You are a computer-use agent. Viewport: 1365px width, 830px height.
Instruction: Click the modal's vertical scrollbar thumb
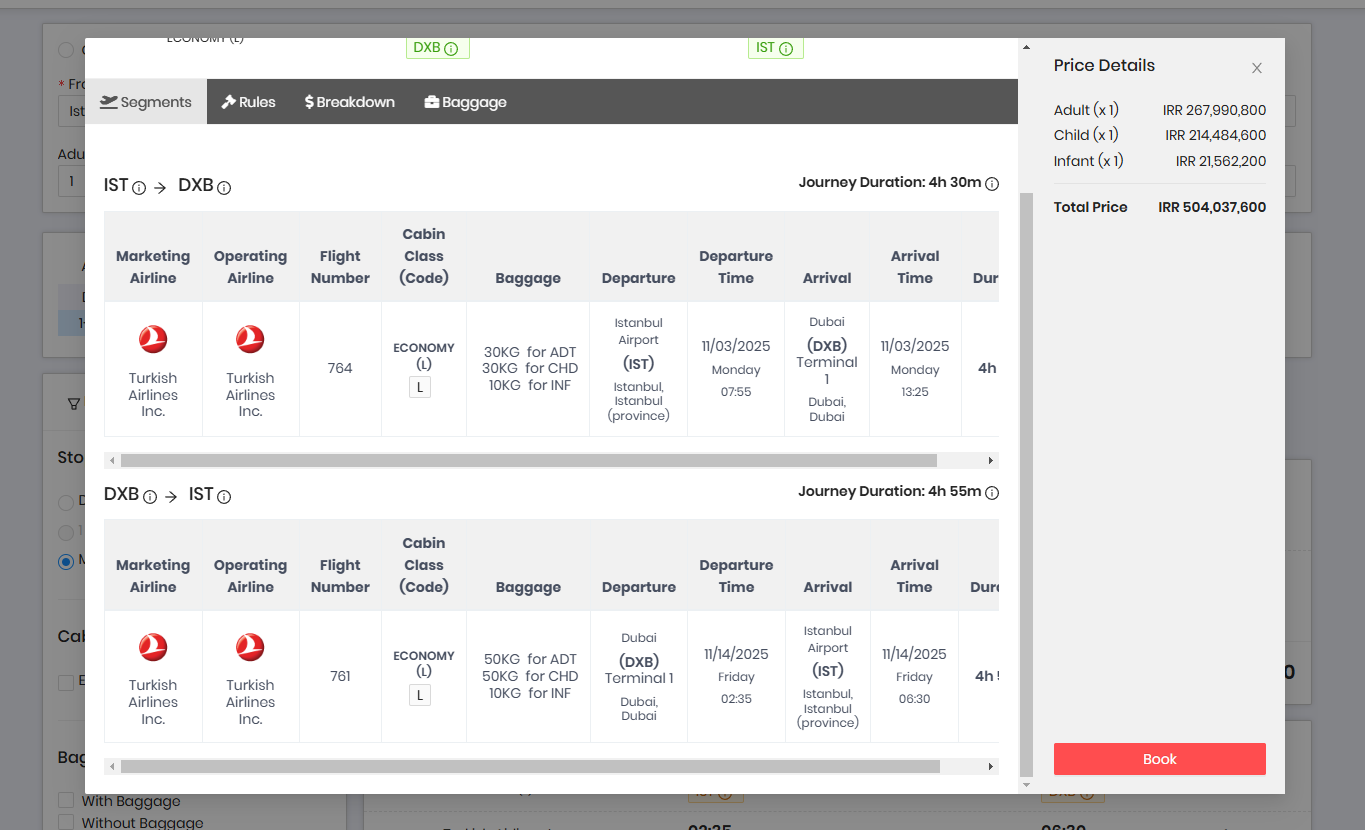tap(1026, 484)
